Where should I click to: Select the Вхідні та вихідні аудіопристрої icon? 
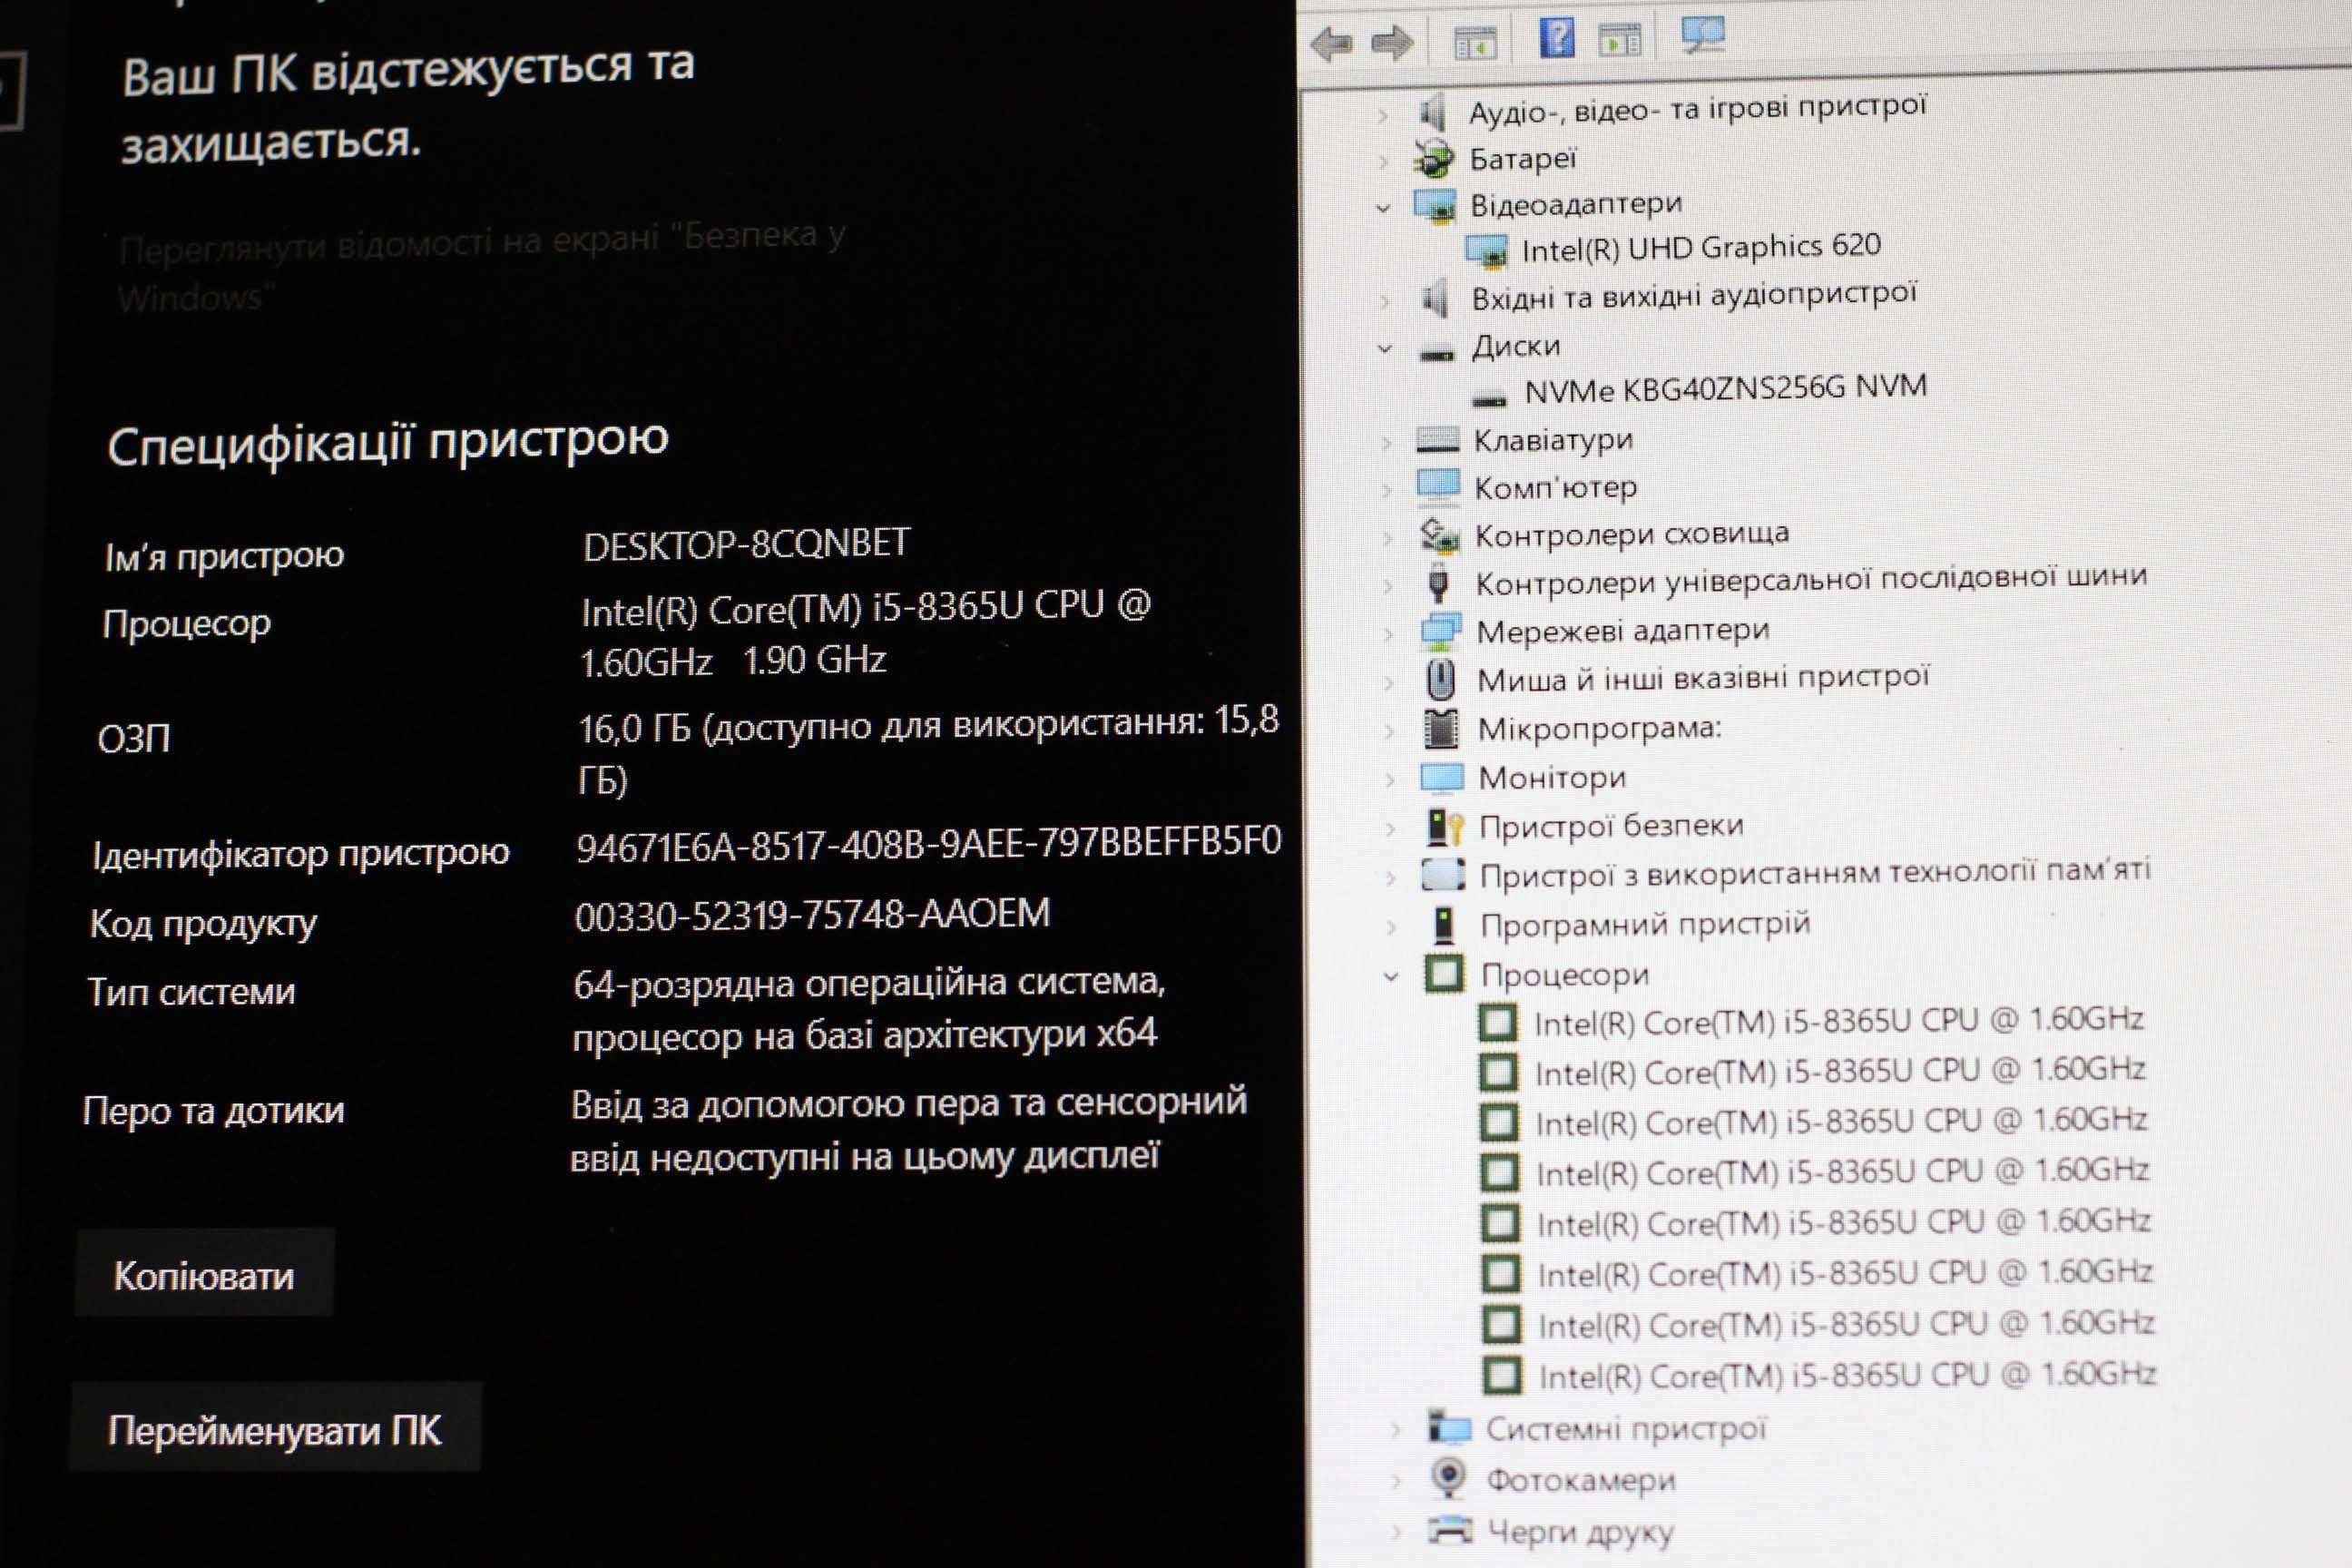click(x=1436, y=299)
